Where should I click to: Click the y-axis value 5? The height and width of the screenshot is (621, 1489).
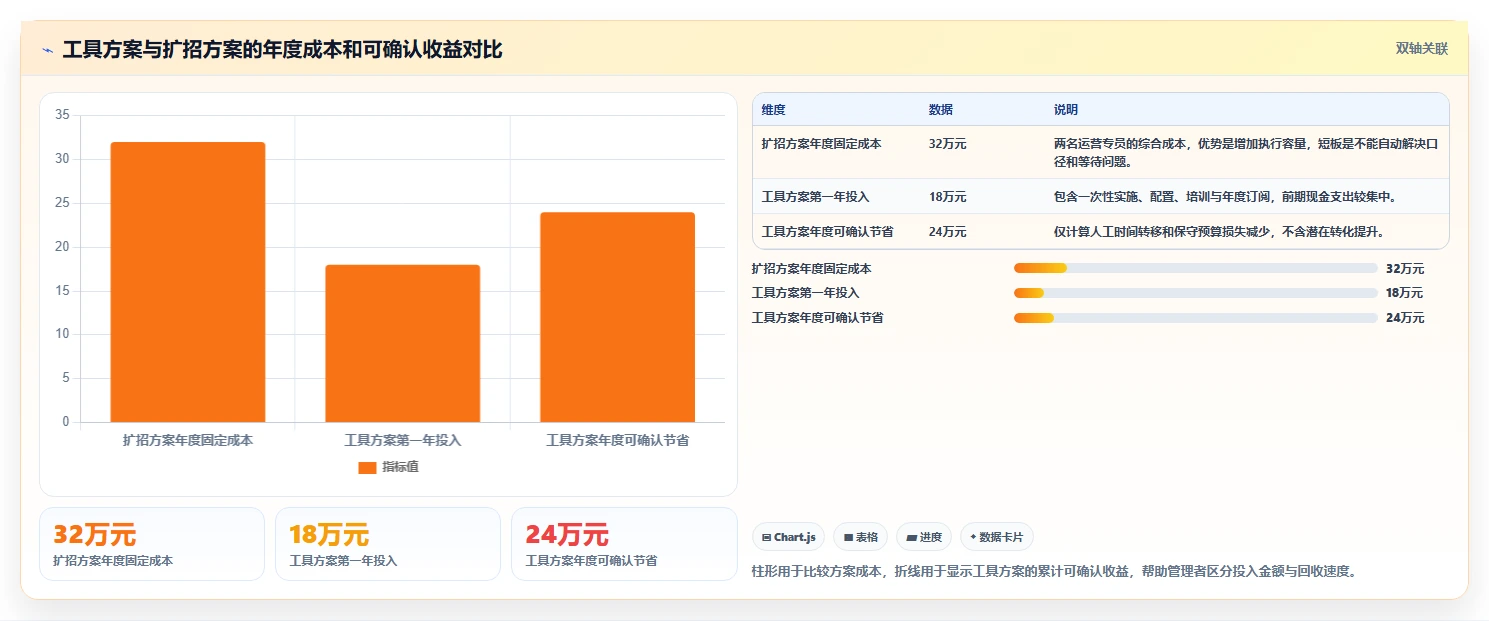click(65, 378)
